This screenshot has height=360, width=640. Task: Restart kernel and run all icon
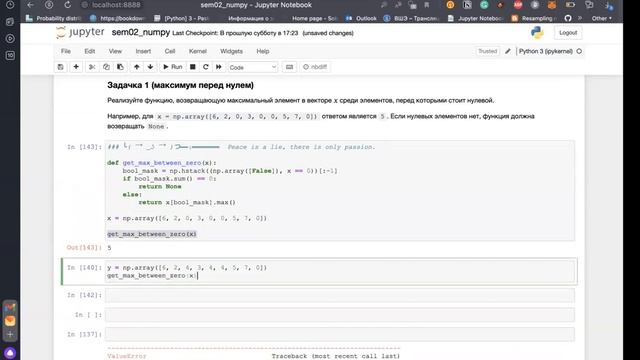click(219, 67)
